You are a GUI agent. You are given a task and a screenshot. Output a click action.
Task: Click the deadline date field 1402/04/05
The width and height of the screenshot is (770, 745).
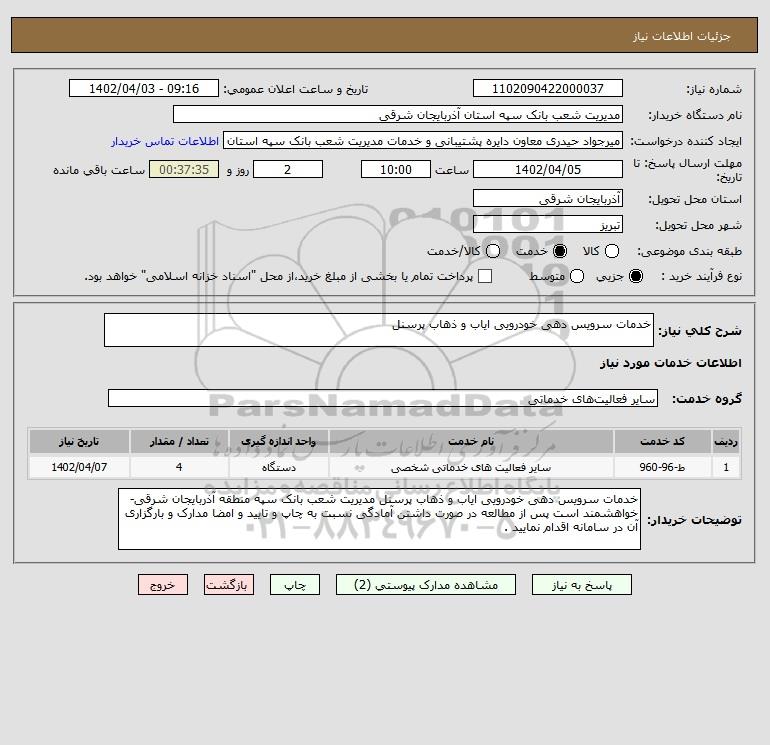548,170
